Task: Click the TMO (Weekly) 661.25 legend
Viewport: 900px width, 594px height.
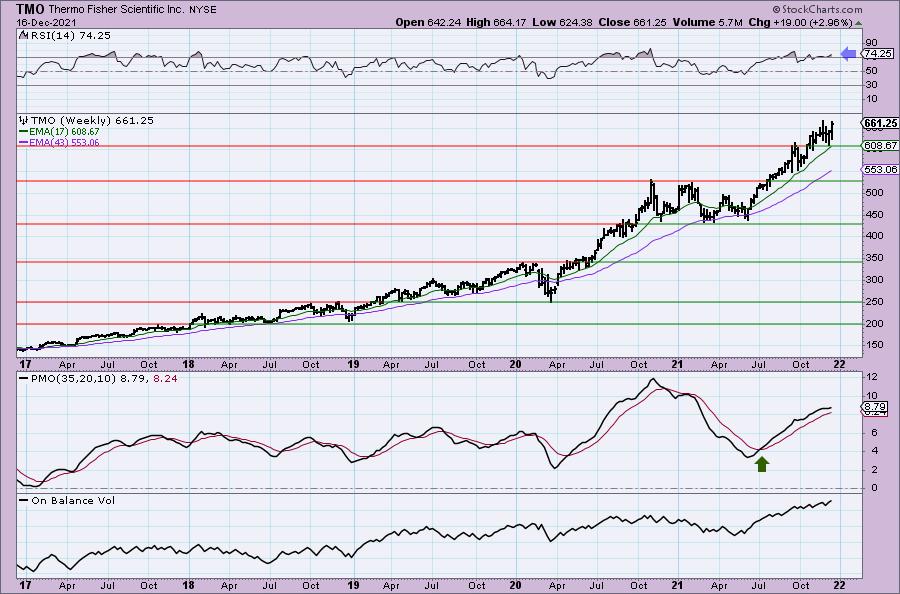Action: click(x=92, y=121)
